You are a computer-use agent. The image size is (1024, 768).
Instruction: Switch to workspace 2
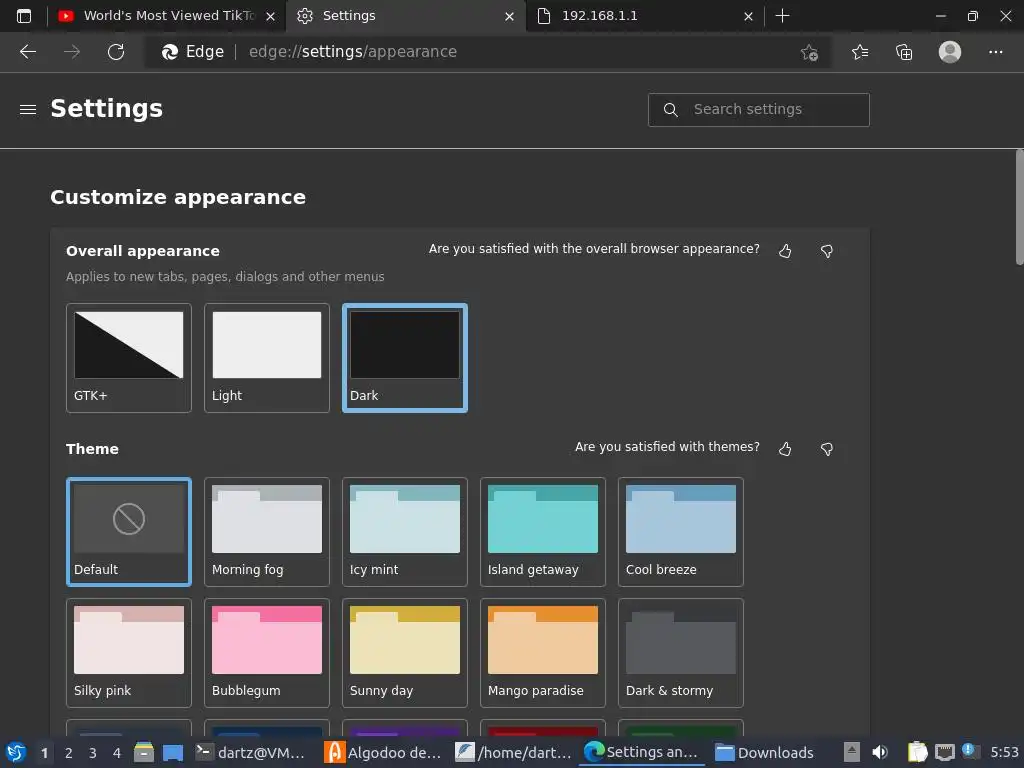69,753
